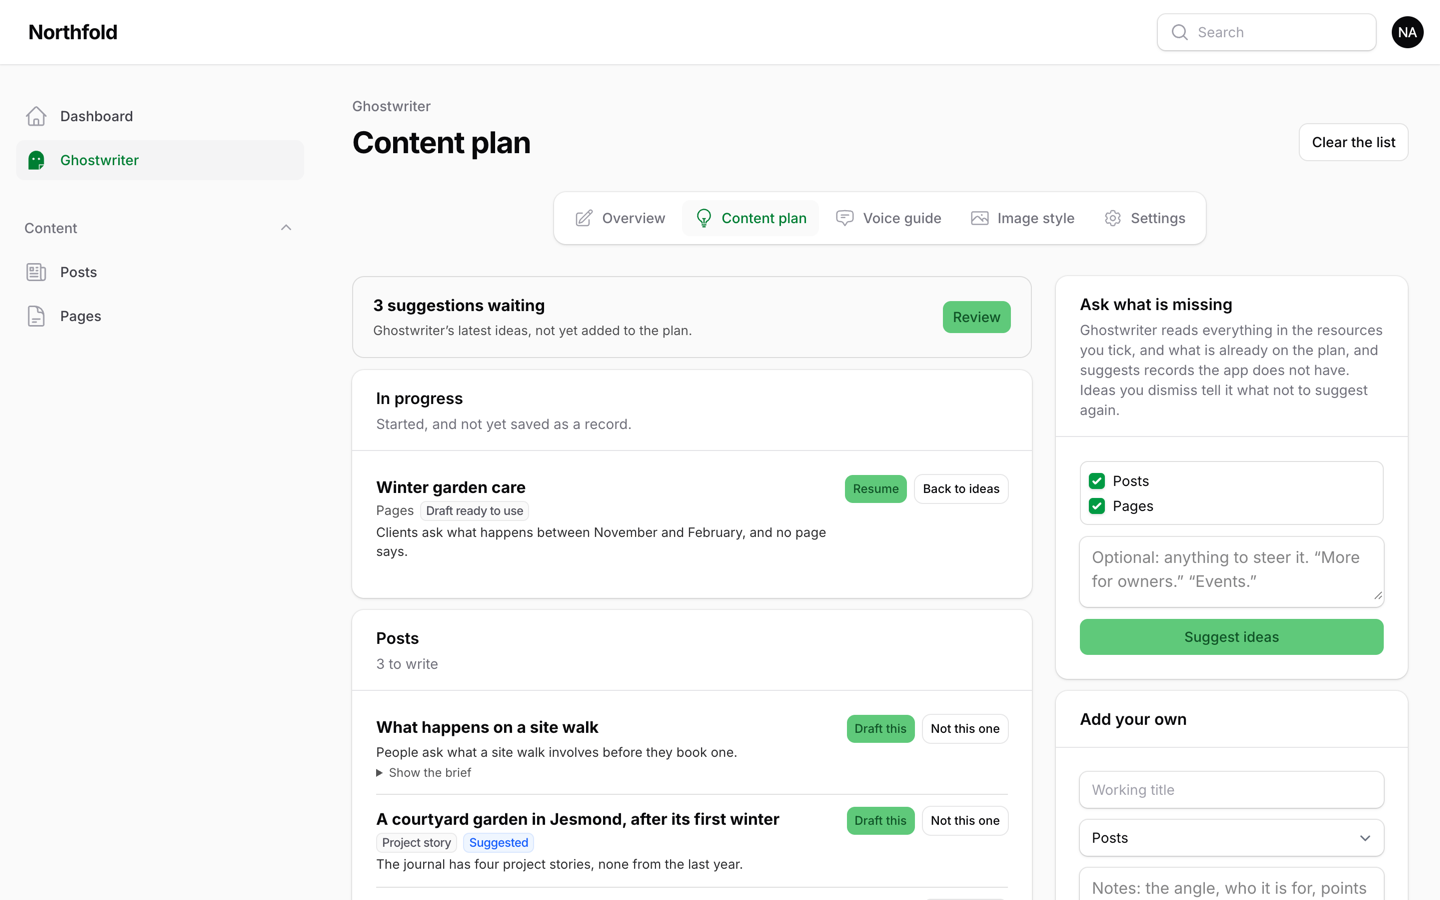This screenshot has height=900, width=1440.
Task: Dismiss the site walk idea with Not this one
Action: [x=965, y=729]
